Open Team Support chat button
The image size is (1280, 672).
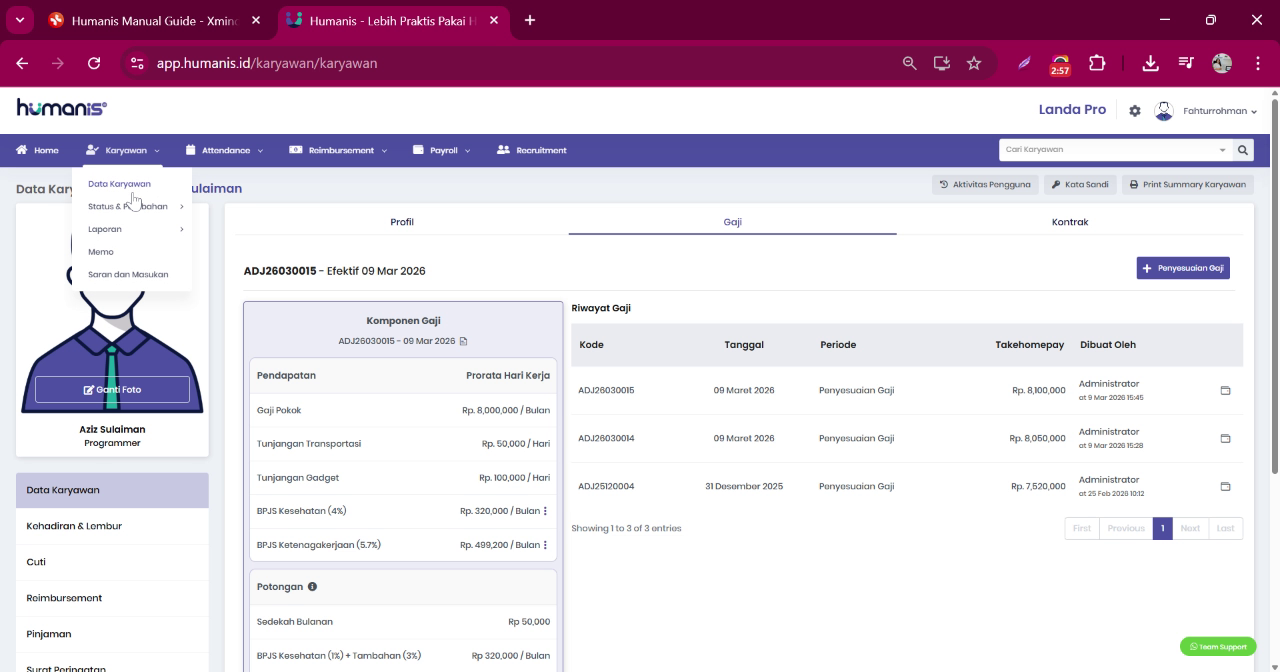[x=1218, y=647]
